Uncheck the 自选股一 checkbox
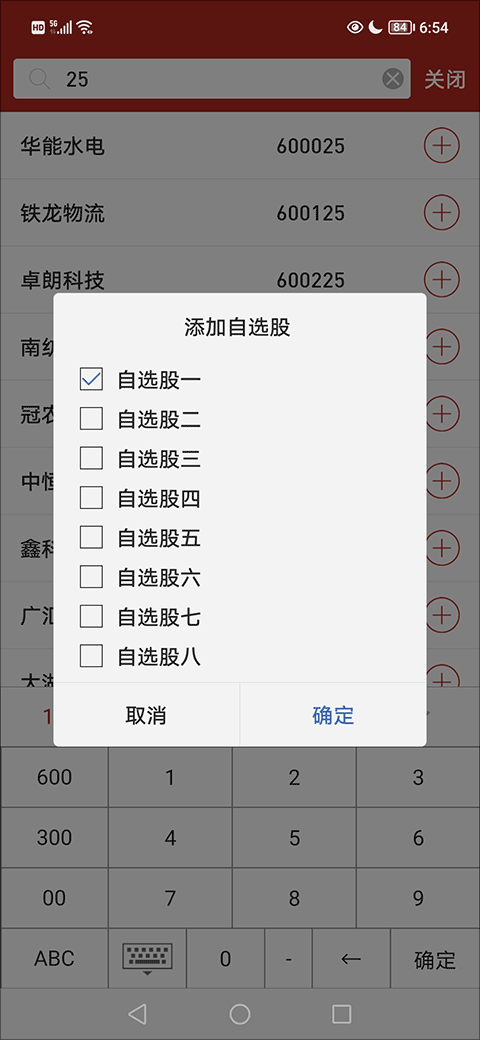480x1040 pixels. (x=91, y=379)
